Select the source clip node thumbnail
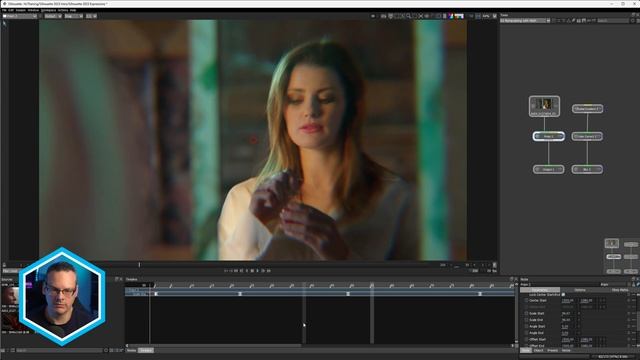Image resolution: width=640 pixels, height=360 pixels. click(x=544, y=106)
